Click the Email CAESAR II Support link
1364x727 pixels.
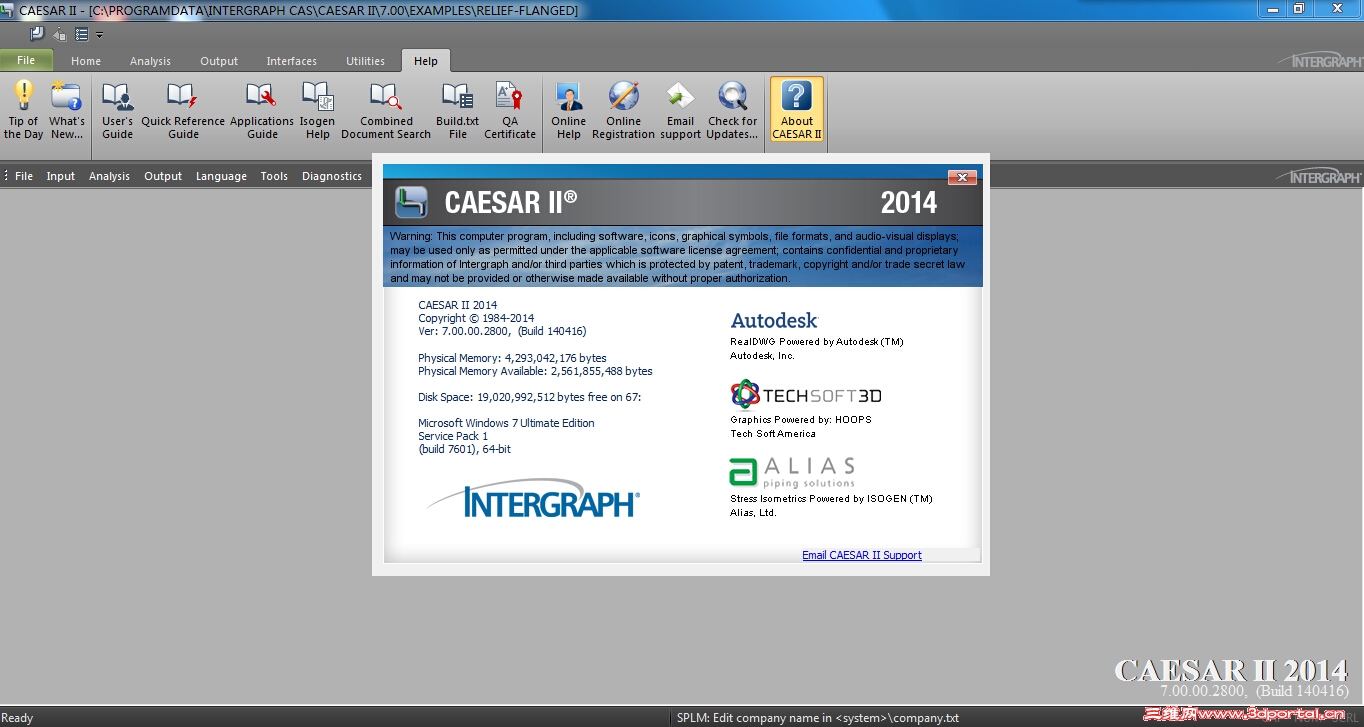tap(862, 555)
